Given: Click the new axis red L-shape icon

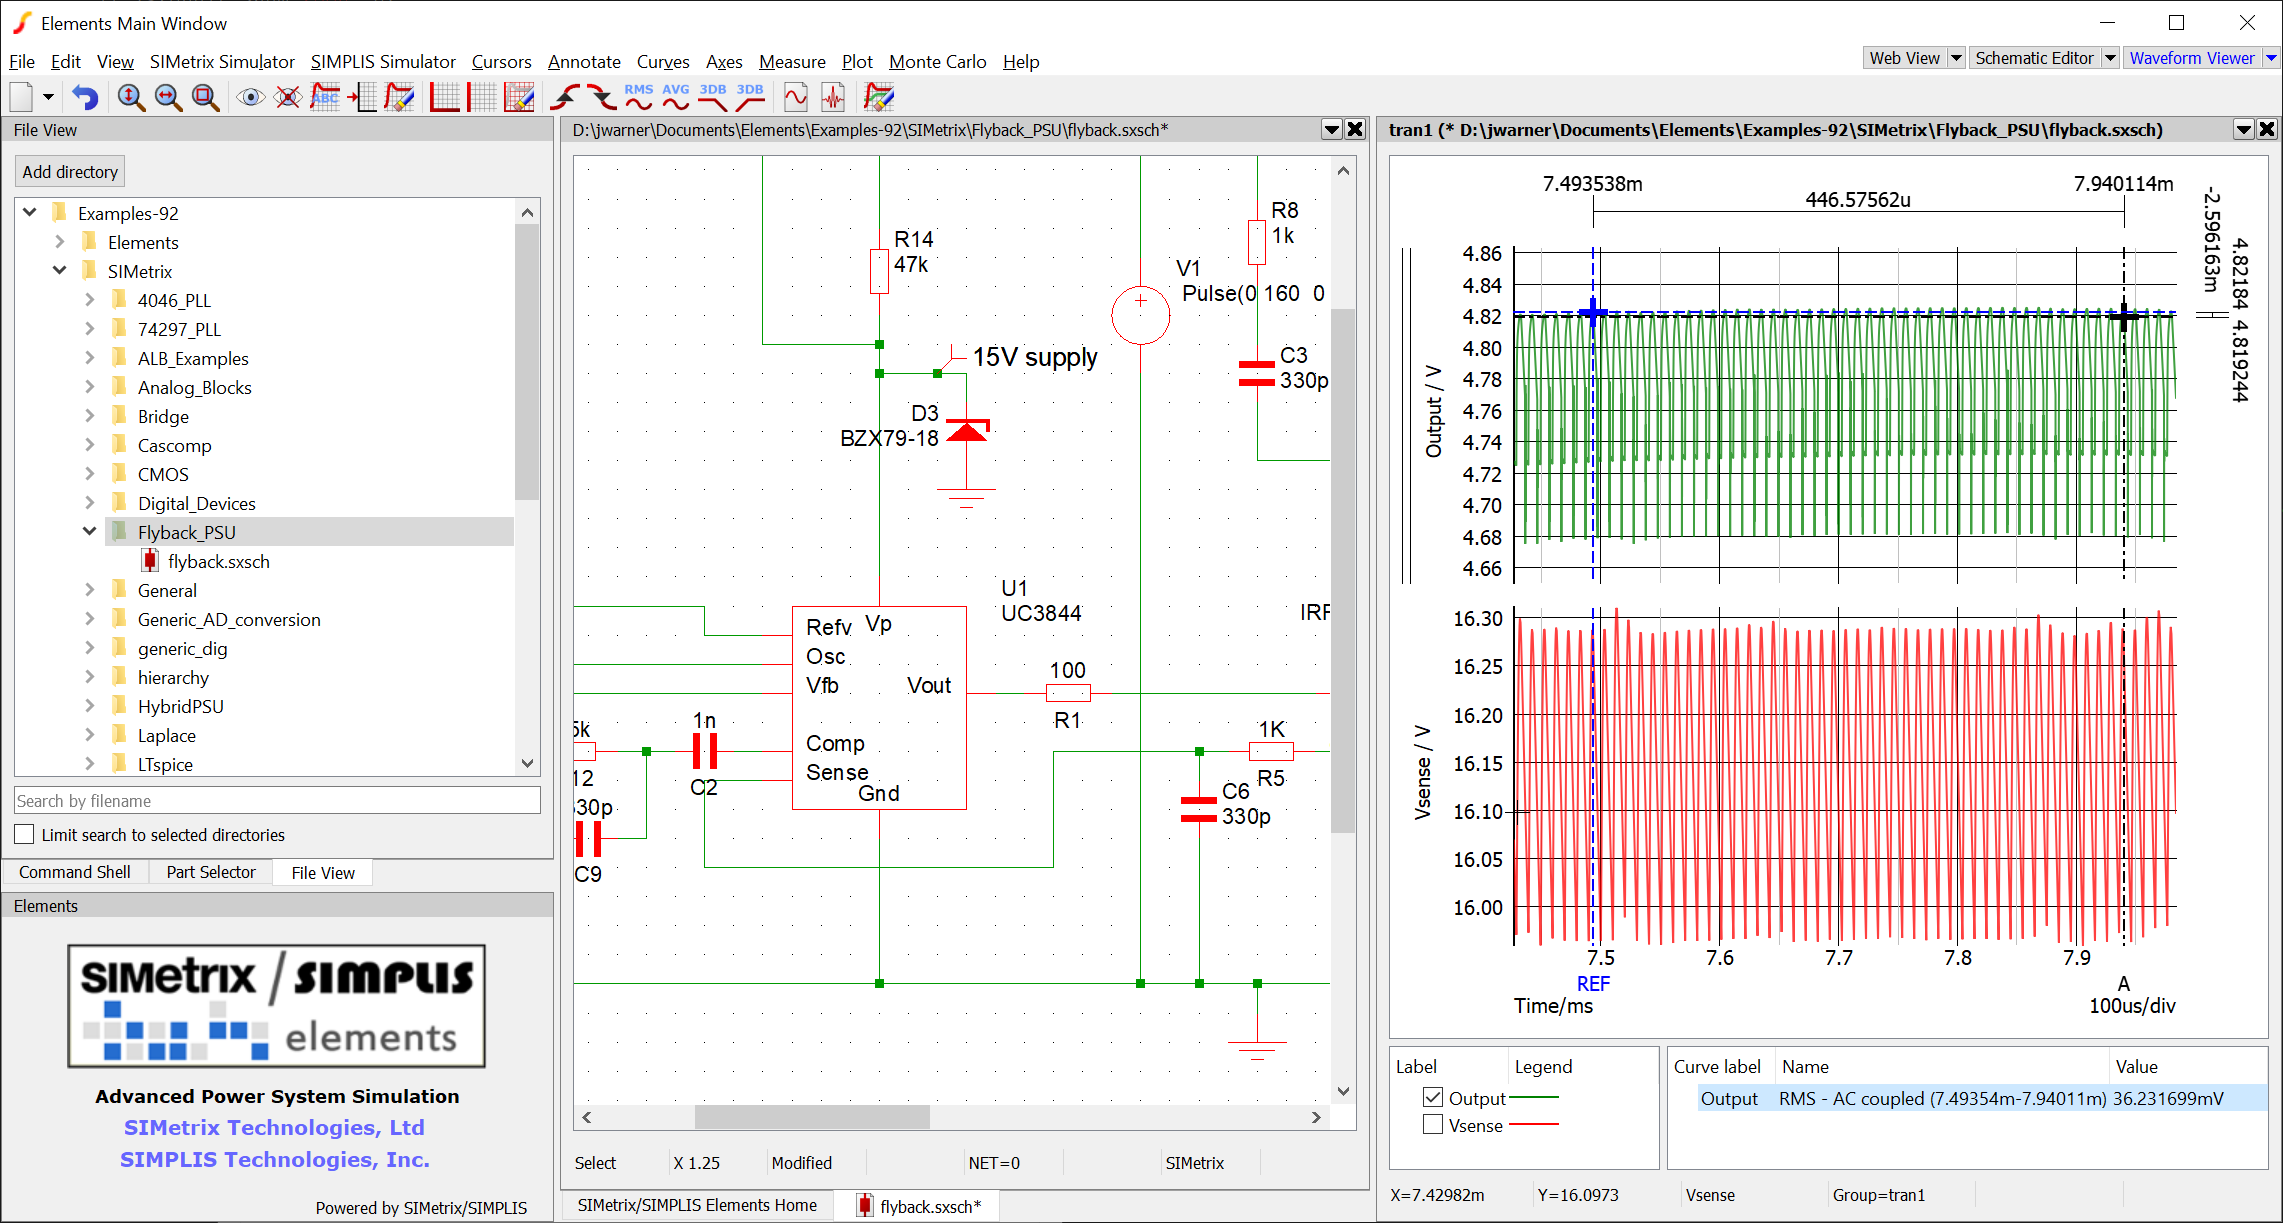Looking at the screenshot, I should 444,97.
